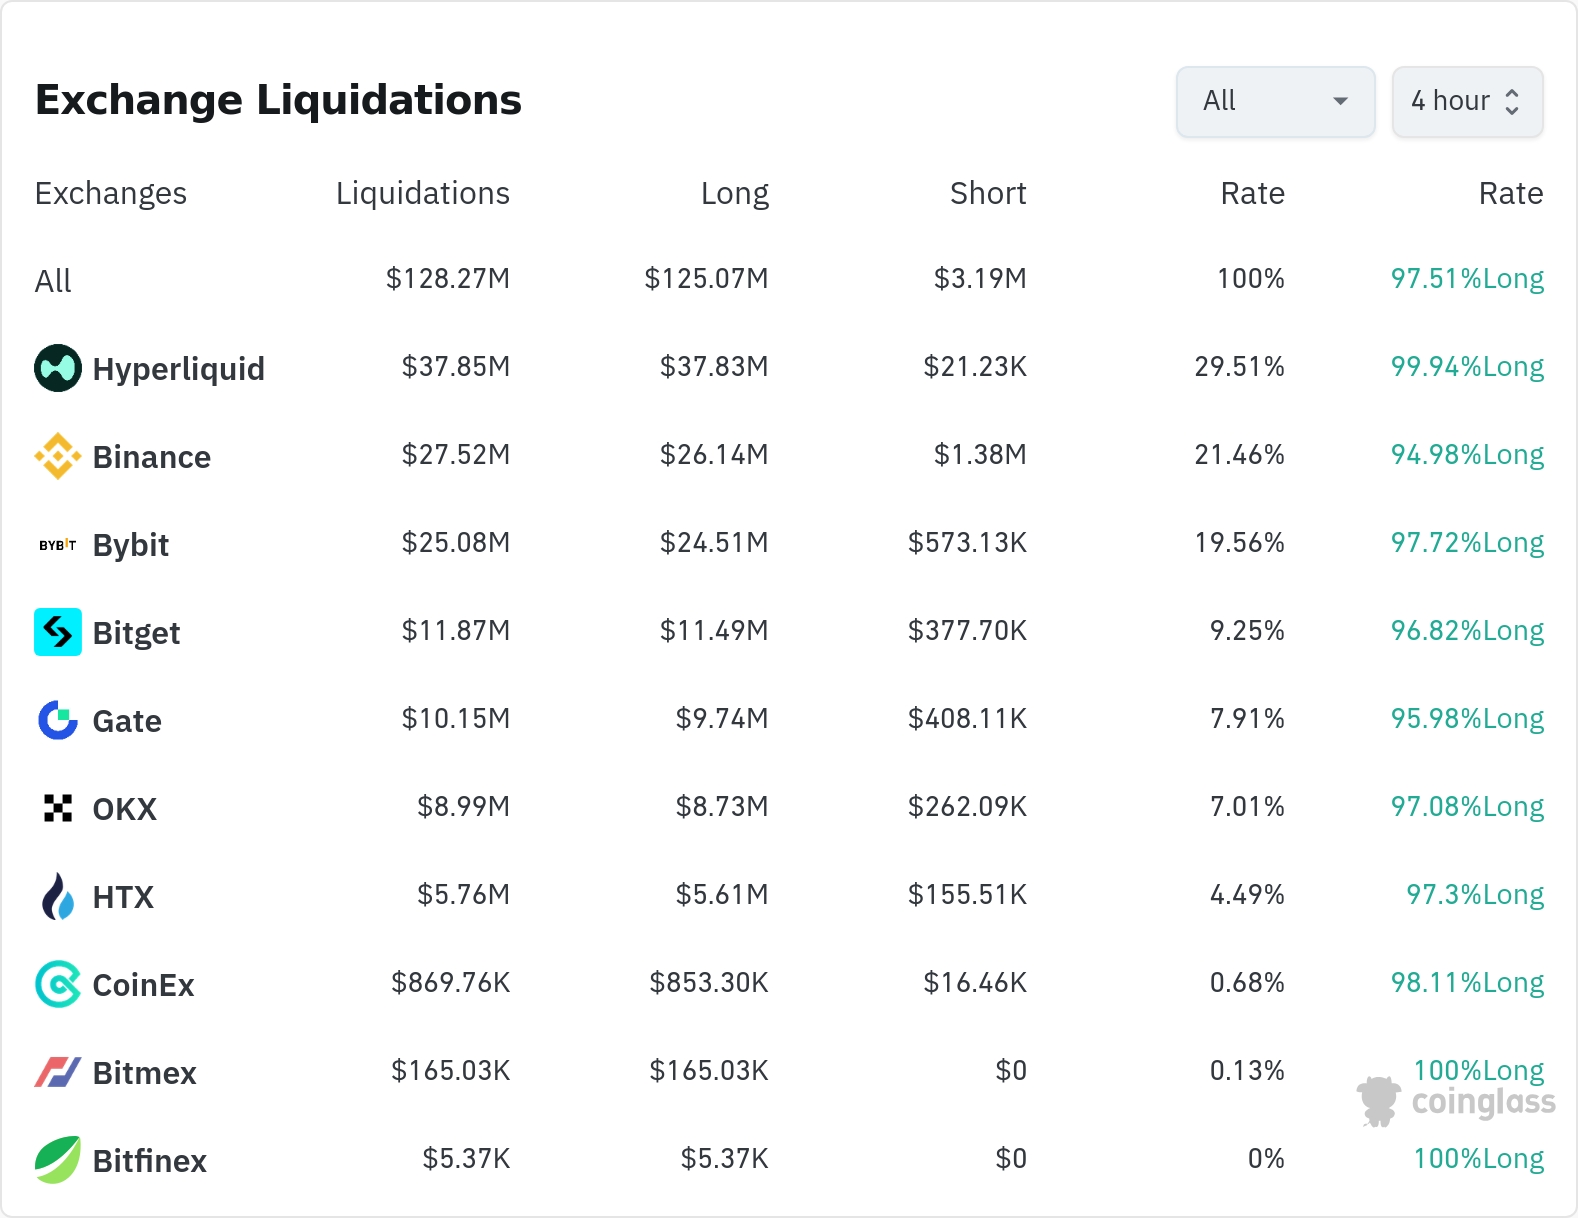Click the Bitget logo icon
The width and height of the screenshot is (1578, 1218).
[58, 632]
